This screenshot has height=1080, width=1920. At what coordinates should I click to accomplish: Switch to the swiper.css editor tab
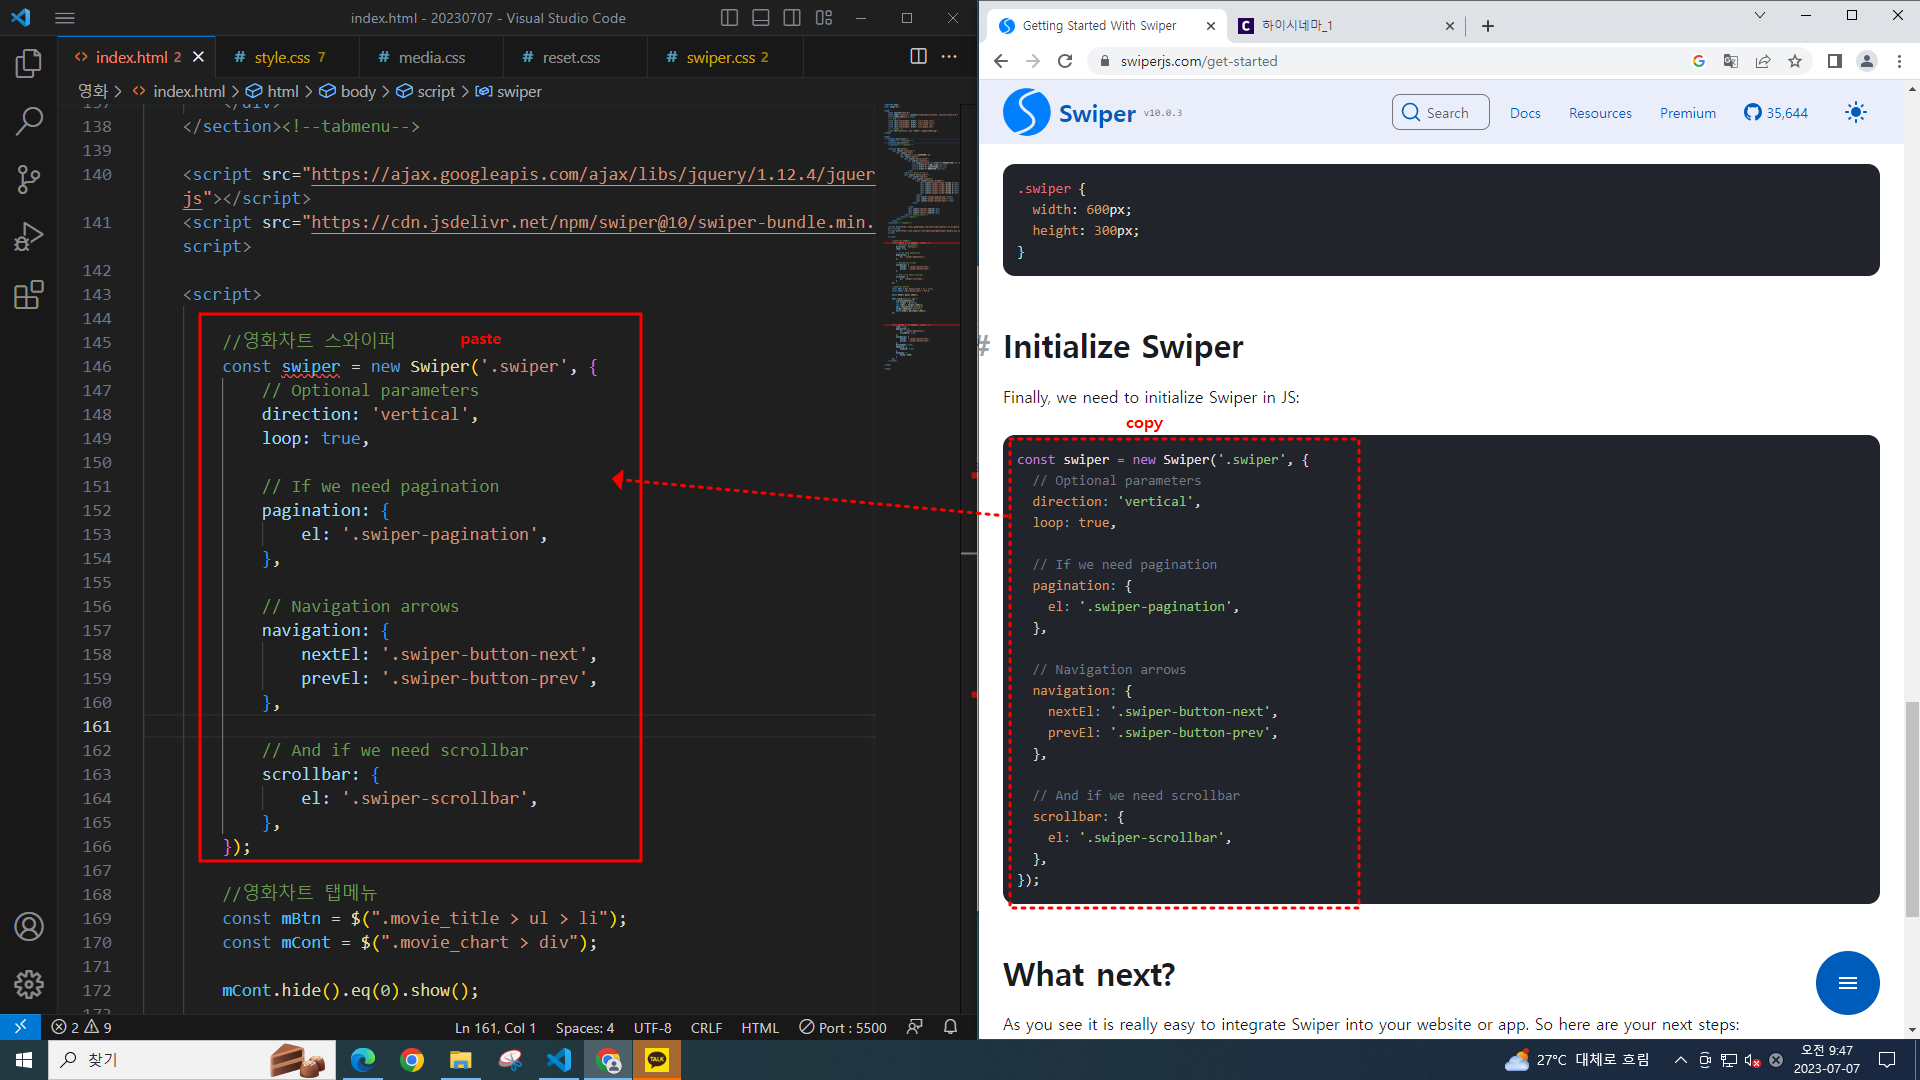tap(720, 58)
